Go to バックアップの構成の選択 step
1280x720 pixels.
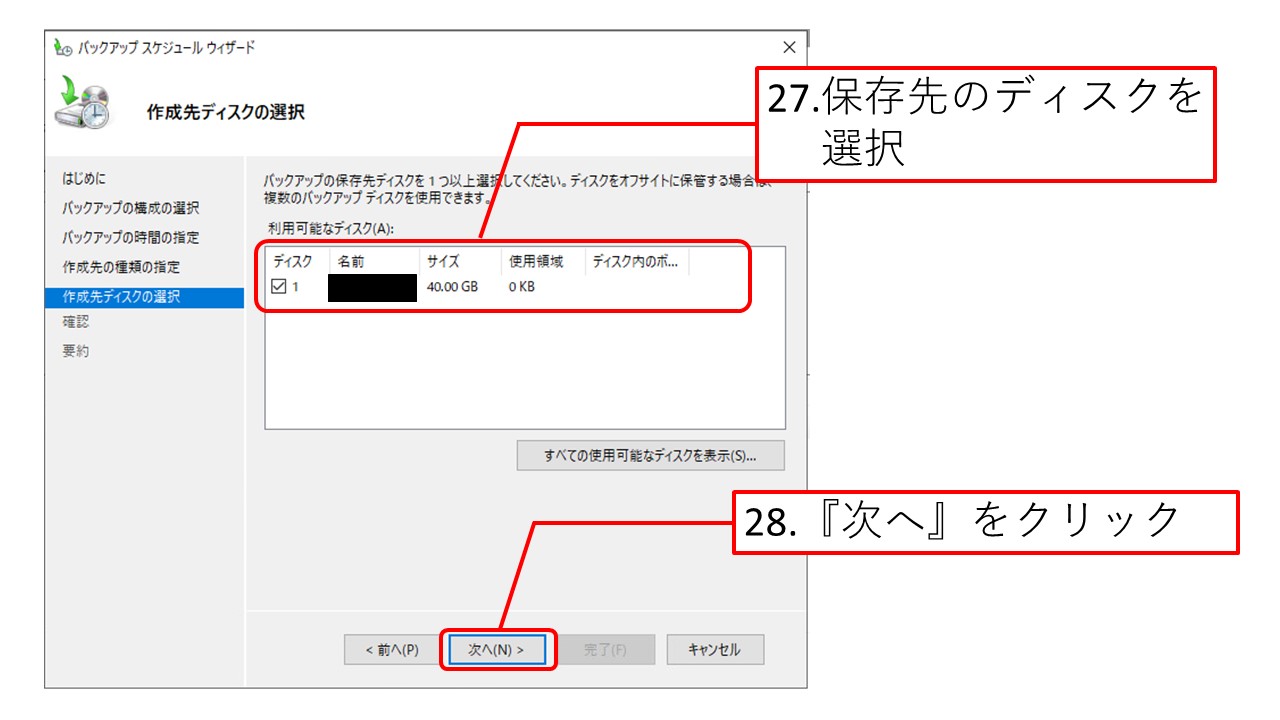(130, 208)
